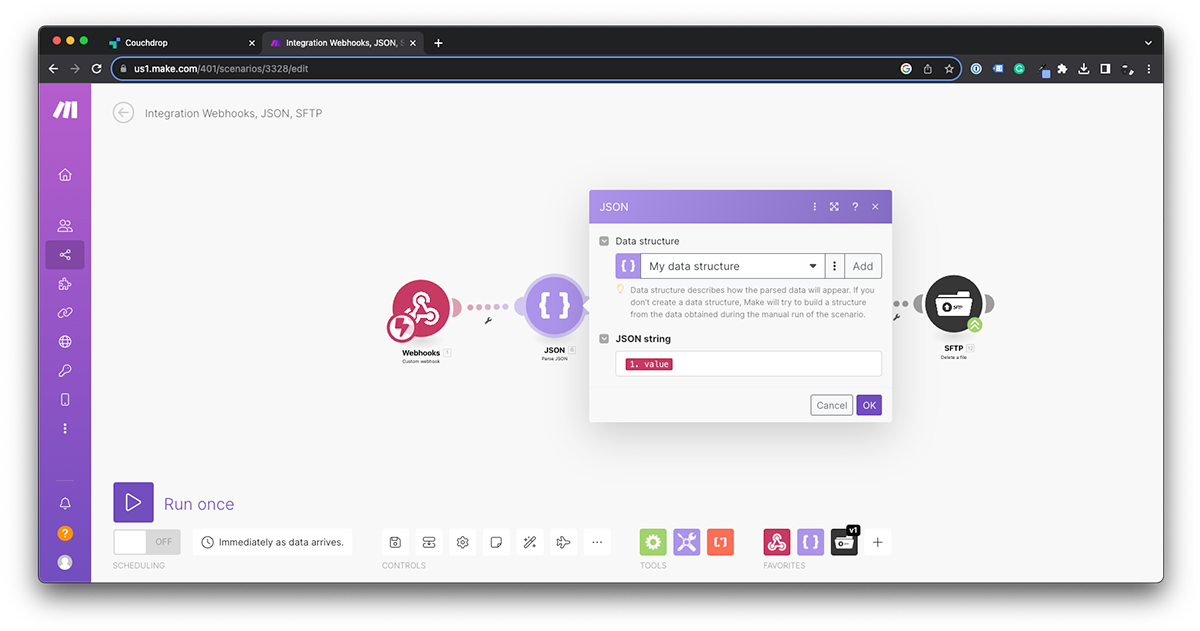Screen dimensions: 1200x631
Task: Click the auto-align magic wand icon
Action: pos(530,542)
